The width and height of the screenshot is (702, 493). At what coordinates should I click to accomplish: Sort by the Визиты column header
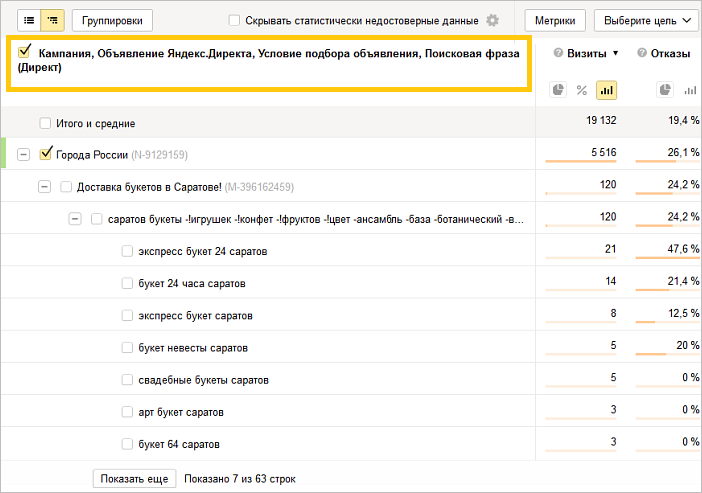coord(581,54)
